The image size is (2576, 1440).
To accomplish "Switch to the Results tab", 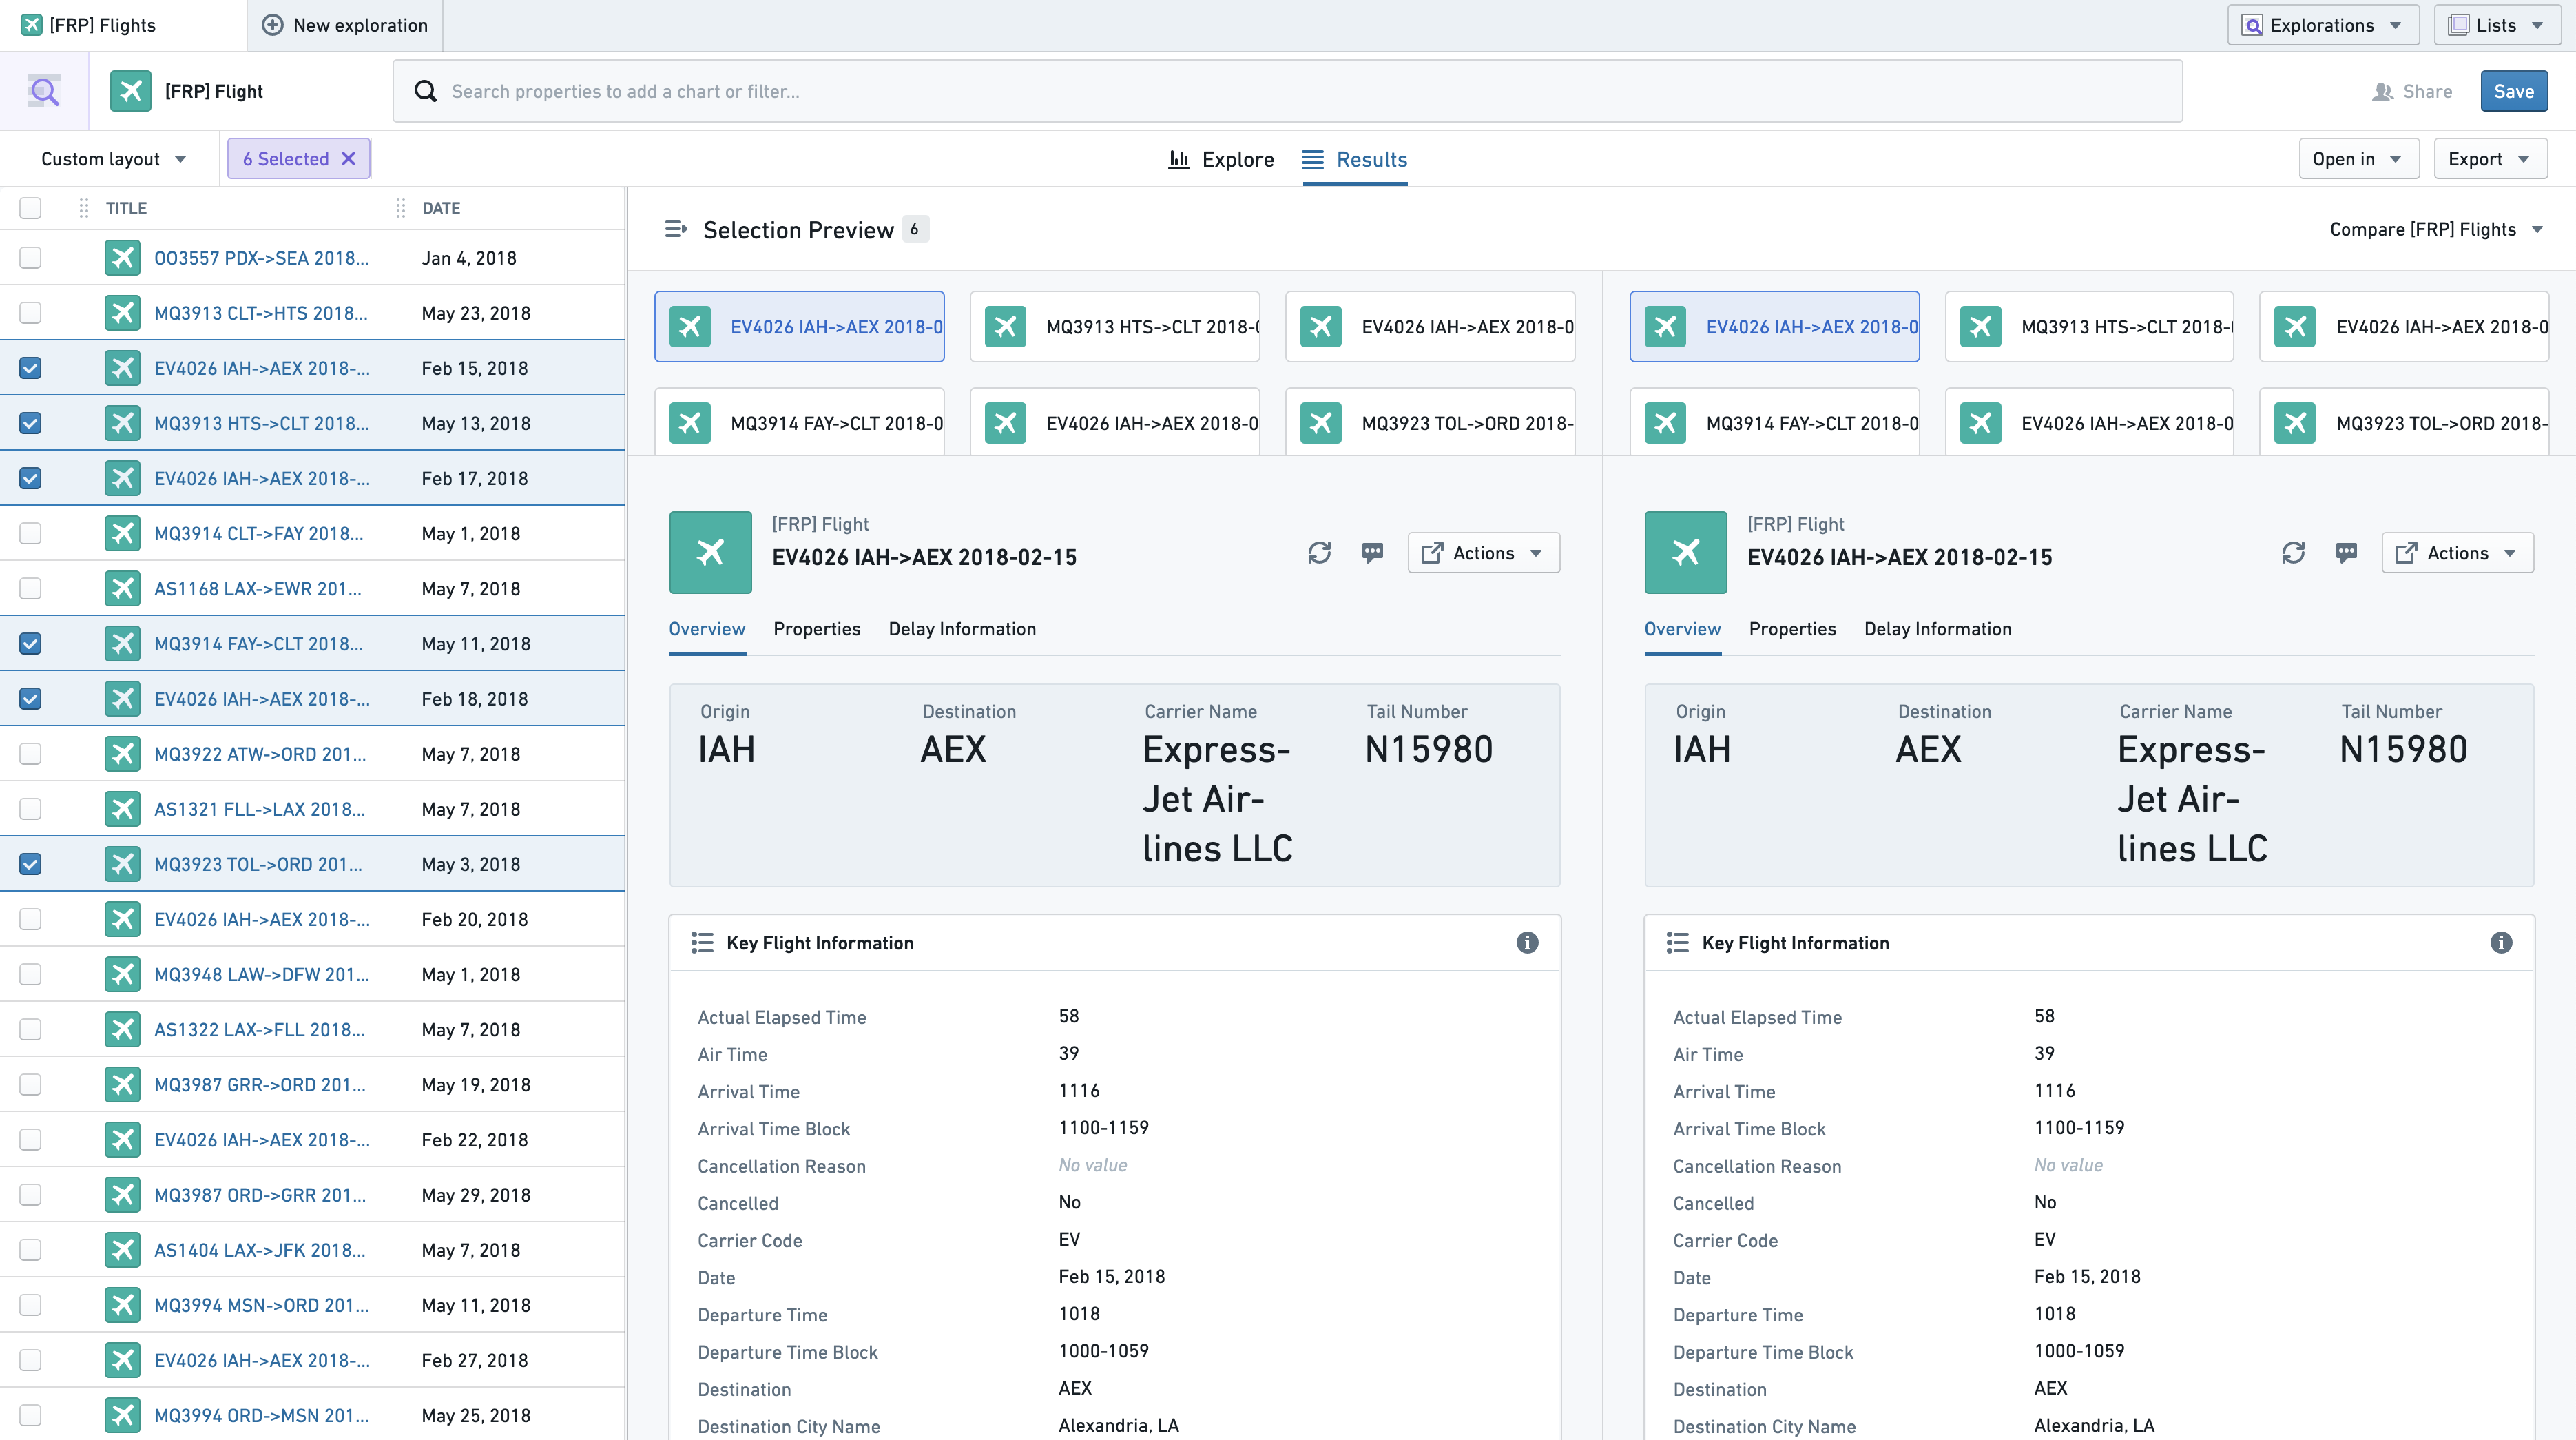I will pos(1354,160).
